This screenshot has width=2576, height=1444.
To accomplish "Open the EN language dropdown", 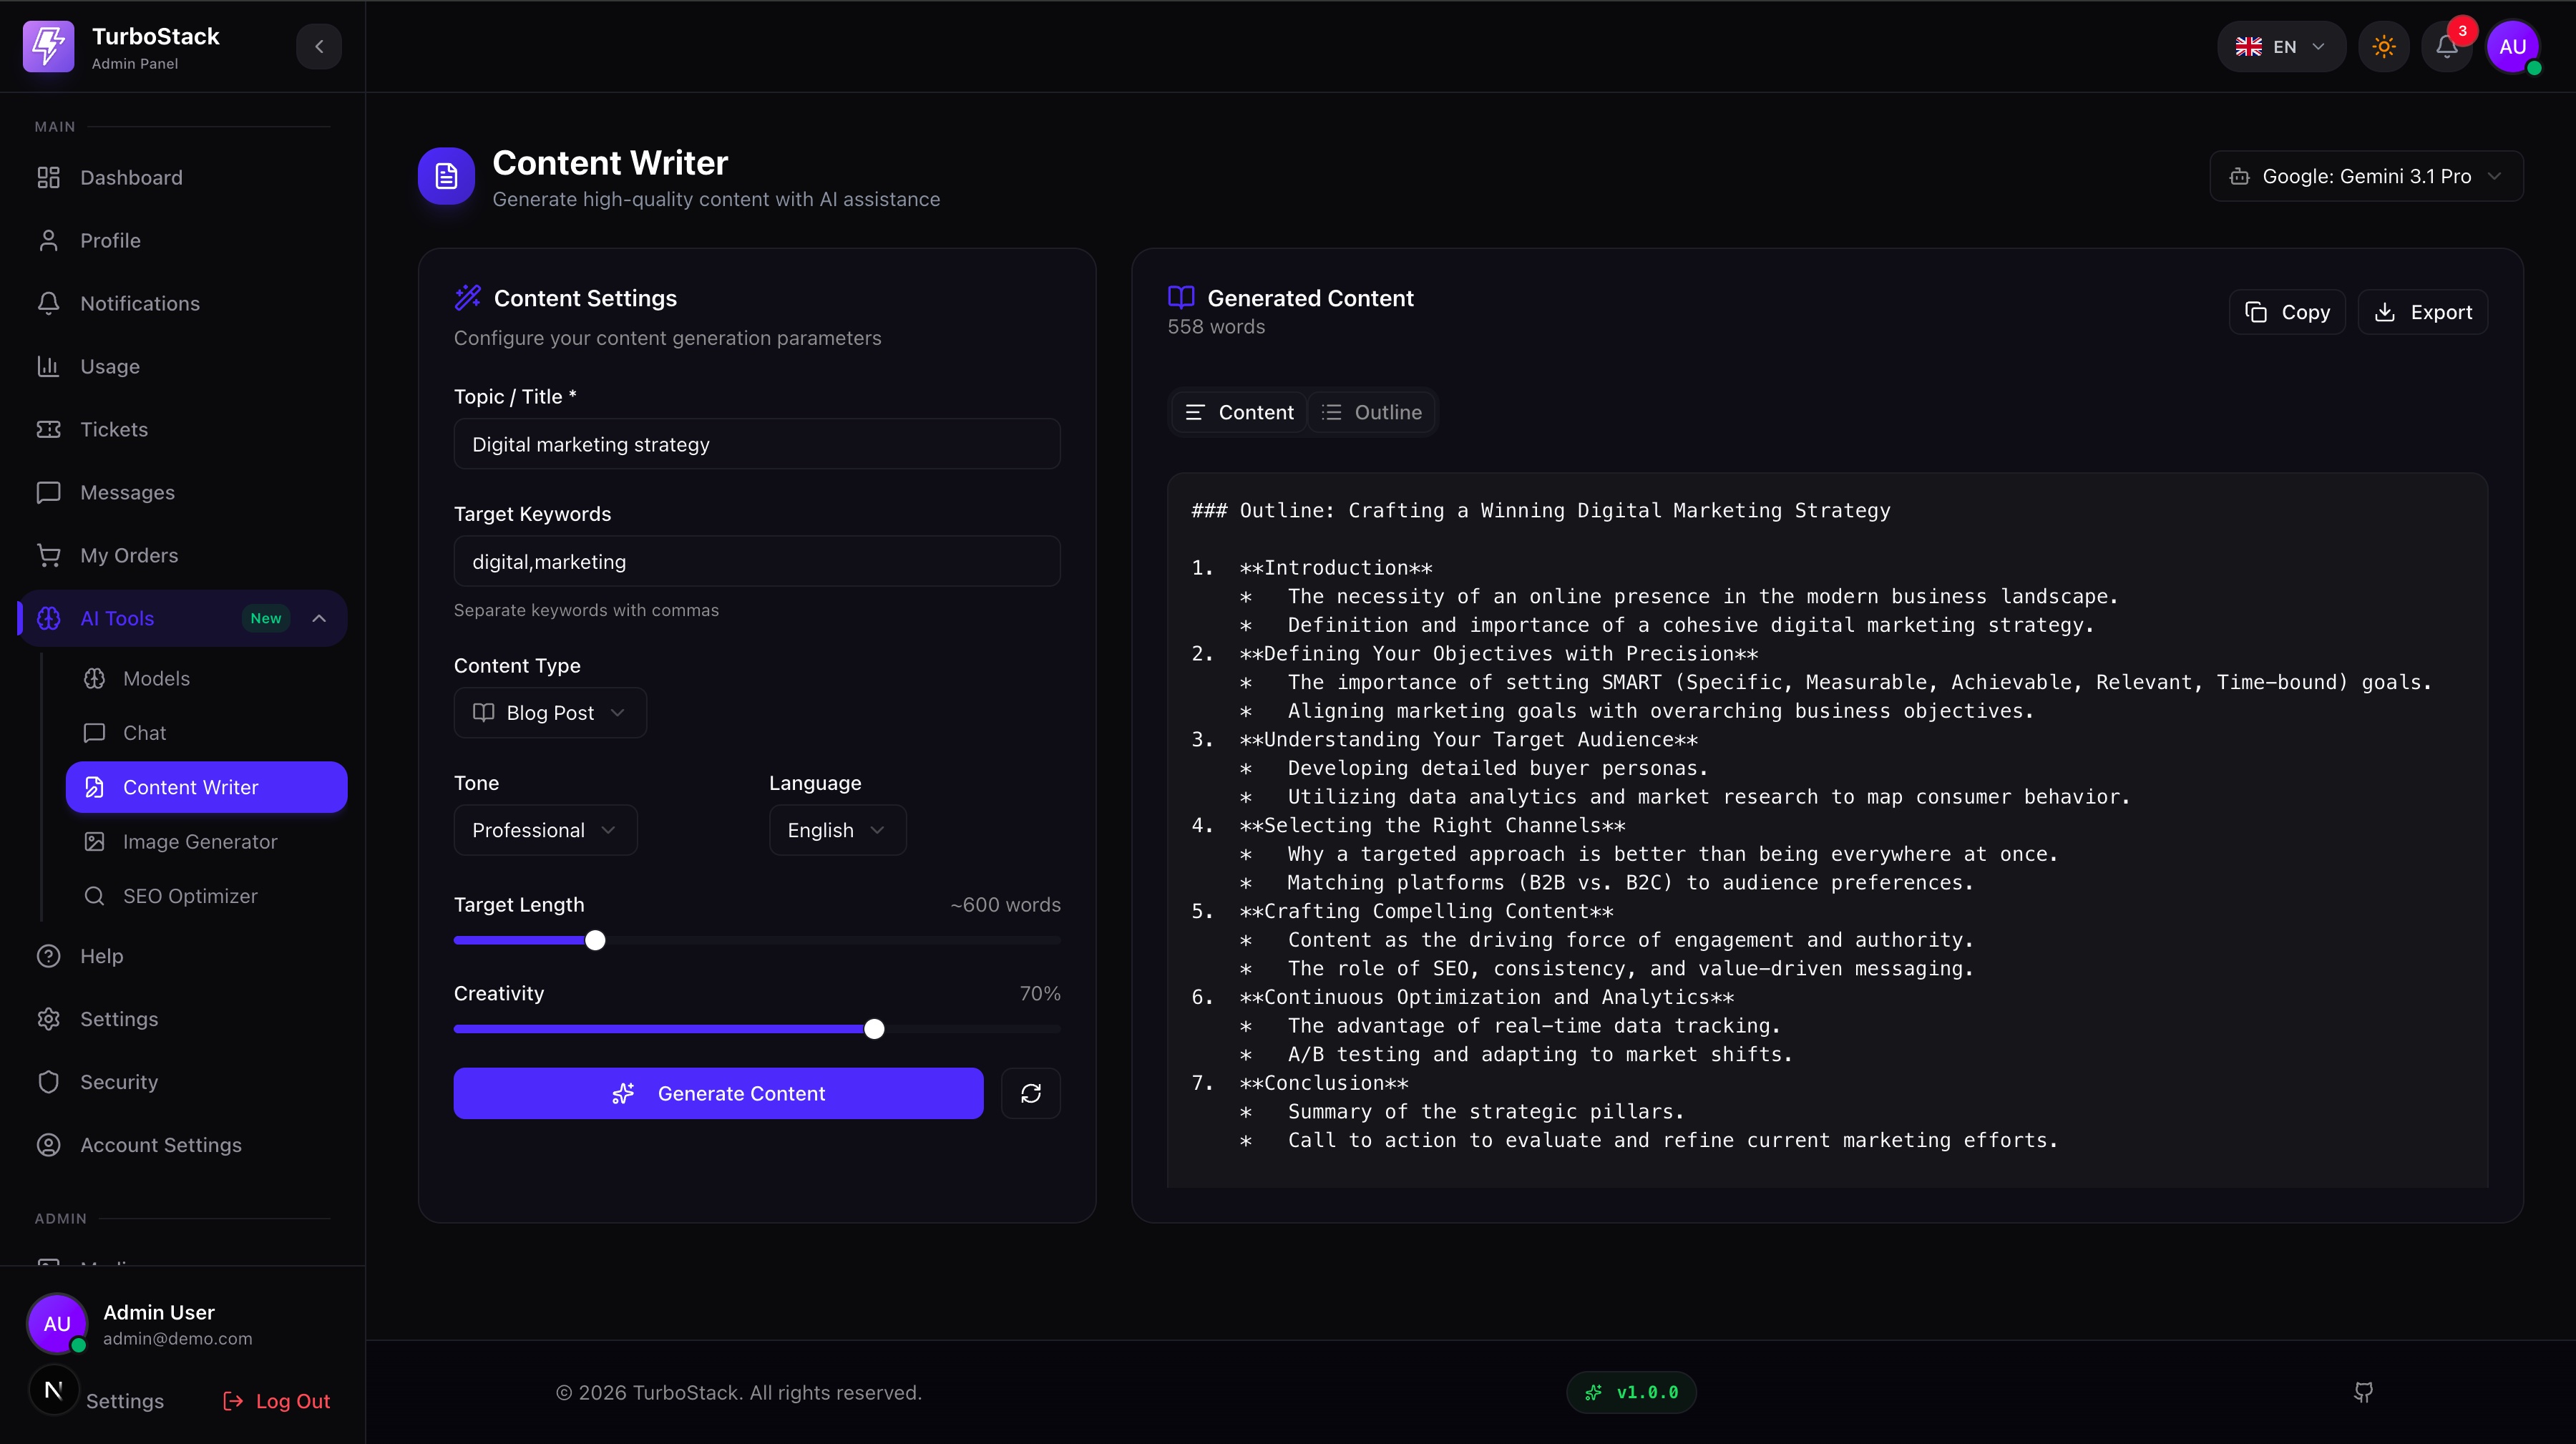I will (x=2281, y=47).
